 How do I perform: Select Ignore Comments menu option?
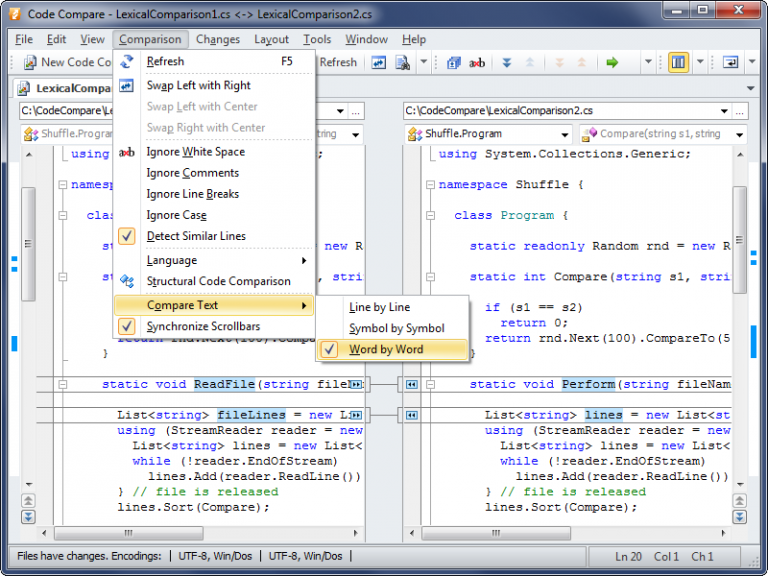click(x=192, y=173)
